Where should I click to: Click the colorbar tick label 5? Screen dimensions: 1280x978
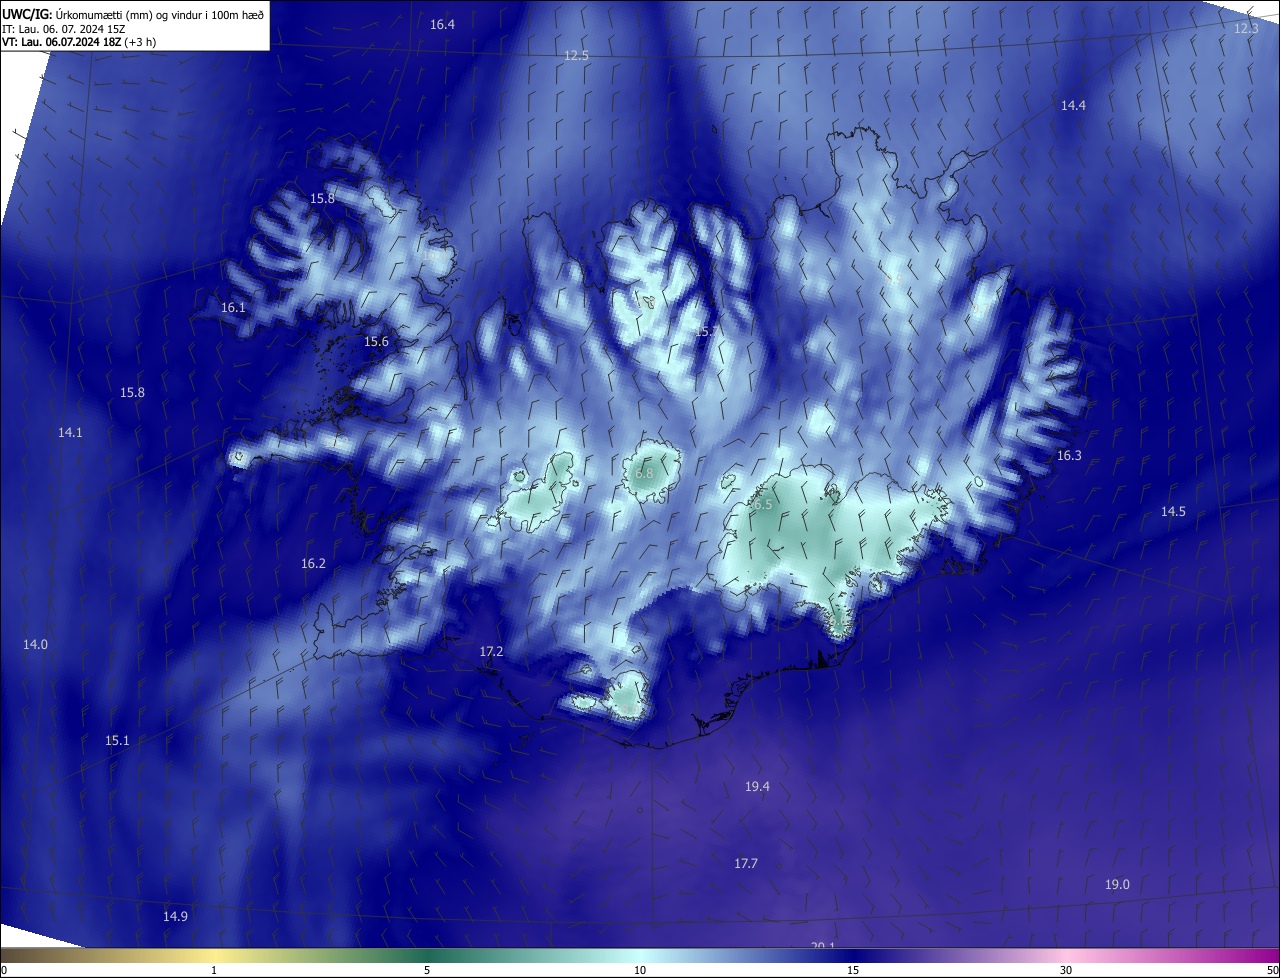coord(427,970)
